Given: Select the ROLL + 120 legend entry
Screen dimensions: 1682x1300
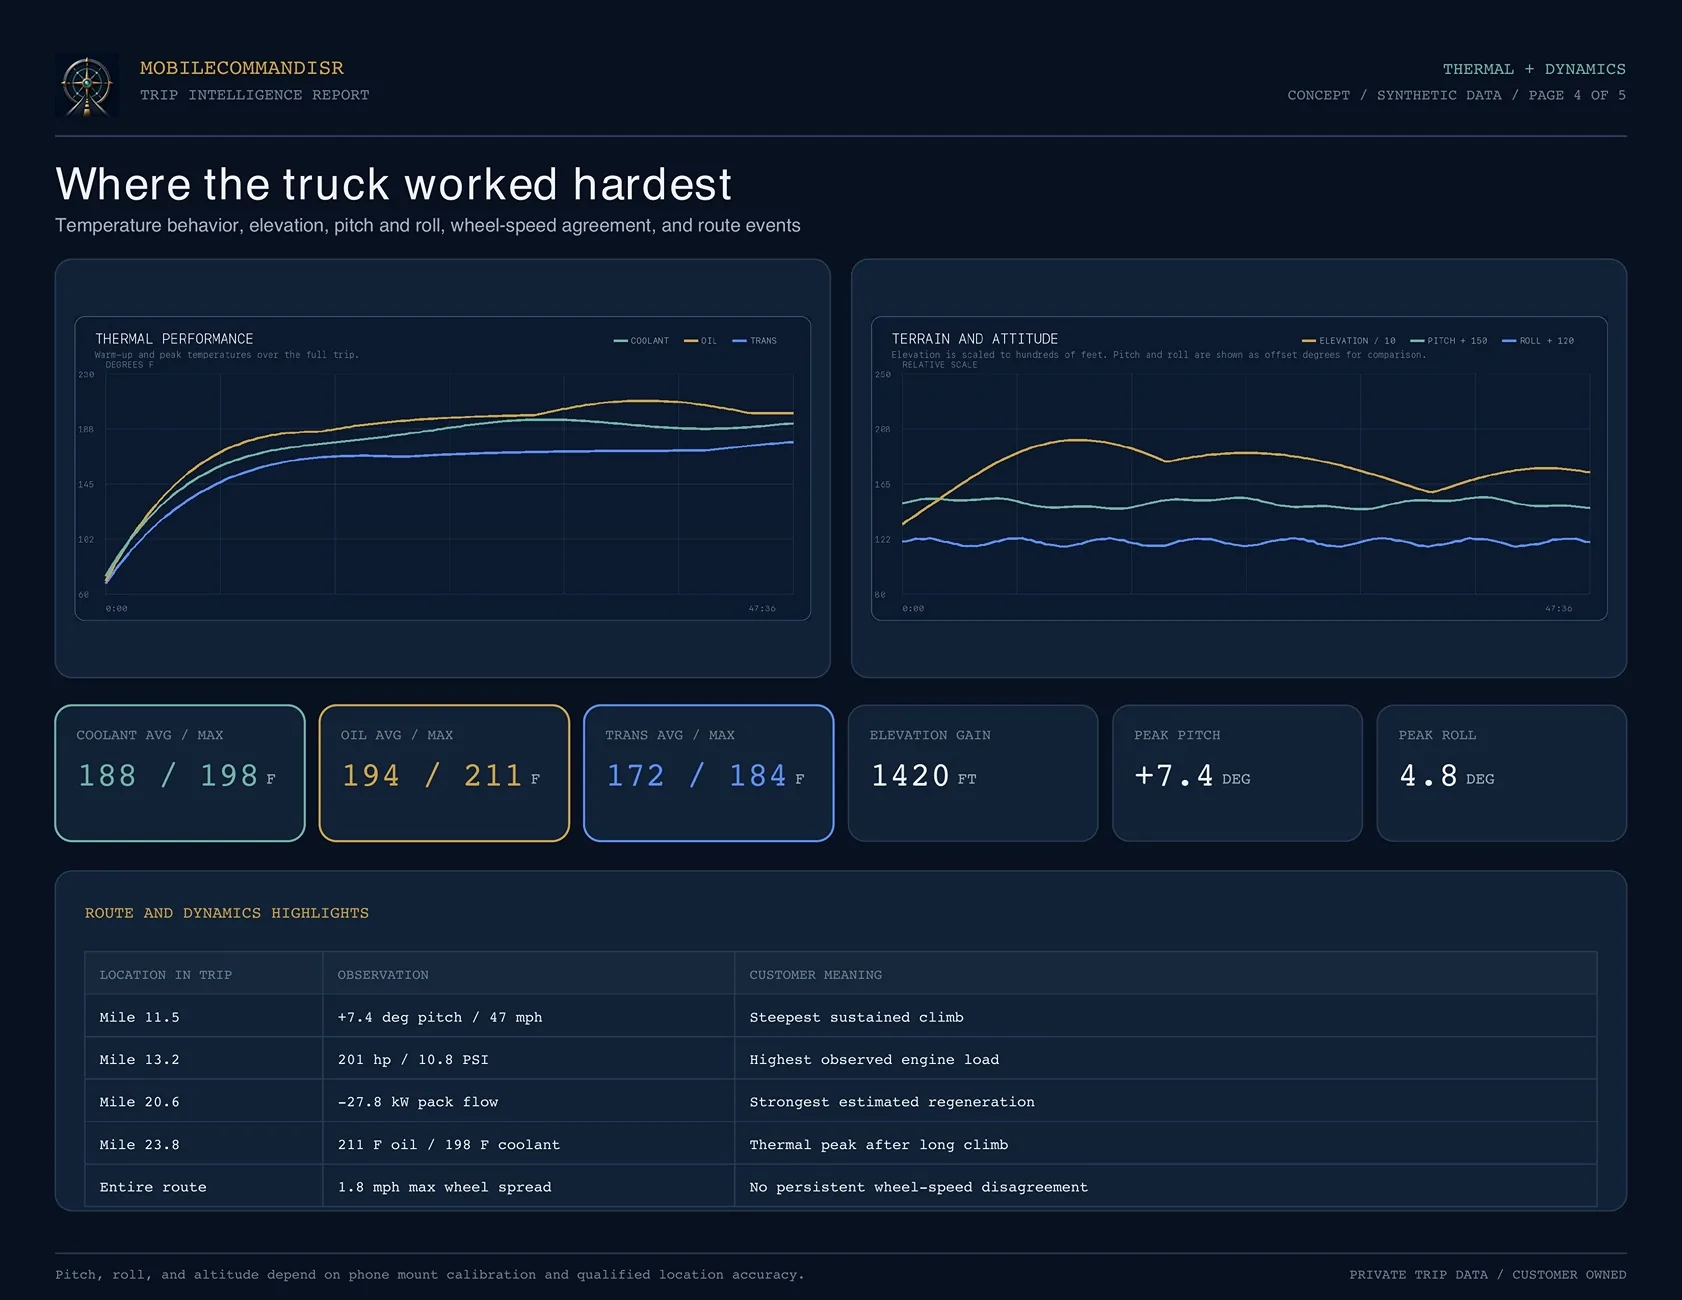Looking at the screenshot, I should [1538, 341].
